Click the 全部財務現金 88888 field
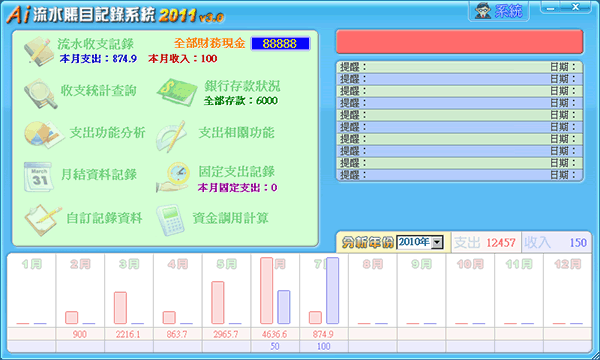This screenshot has height=360, width=600. coord(280,44)
